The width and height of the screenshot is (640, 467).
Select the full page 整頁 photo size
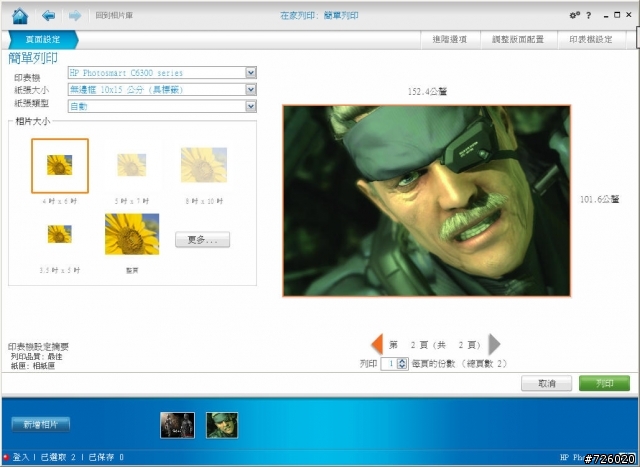coord(132,234)
